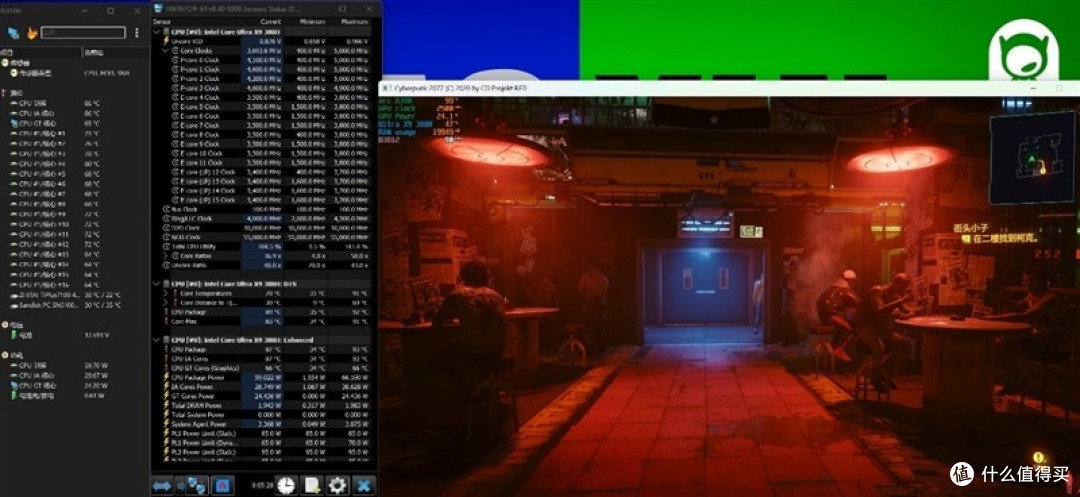This screenshot has width=1080, height=497.
Task: Click the HWiNFO expand-columns double arrow icon
Action: [162, 485]
